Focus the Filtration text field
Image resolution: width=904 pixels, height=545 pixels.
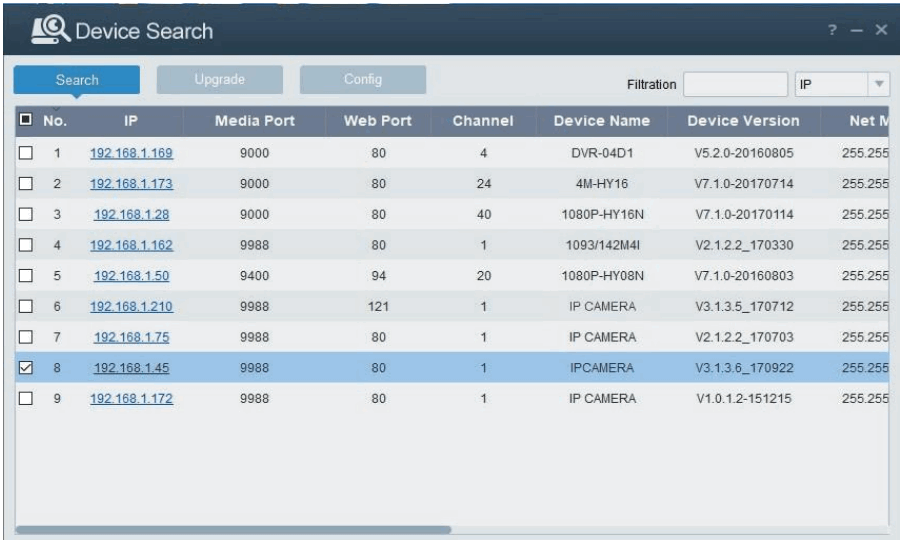(735, 84)
